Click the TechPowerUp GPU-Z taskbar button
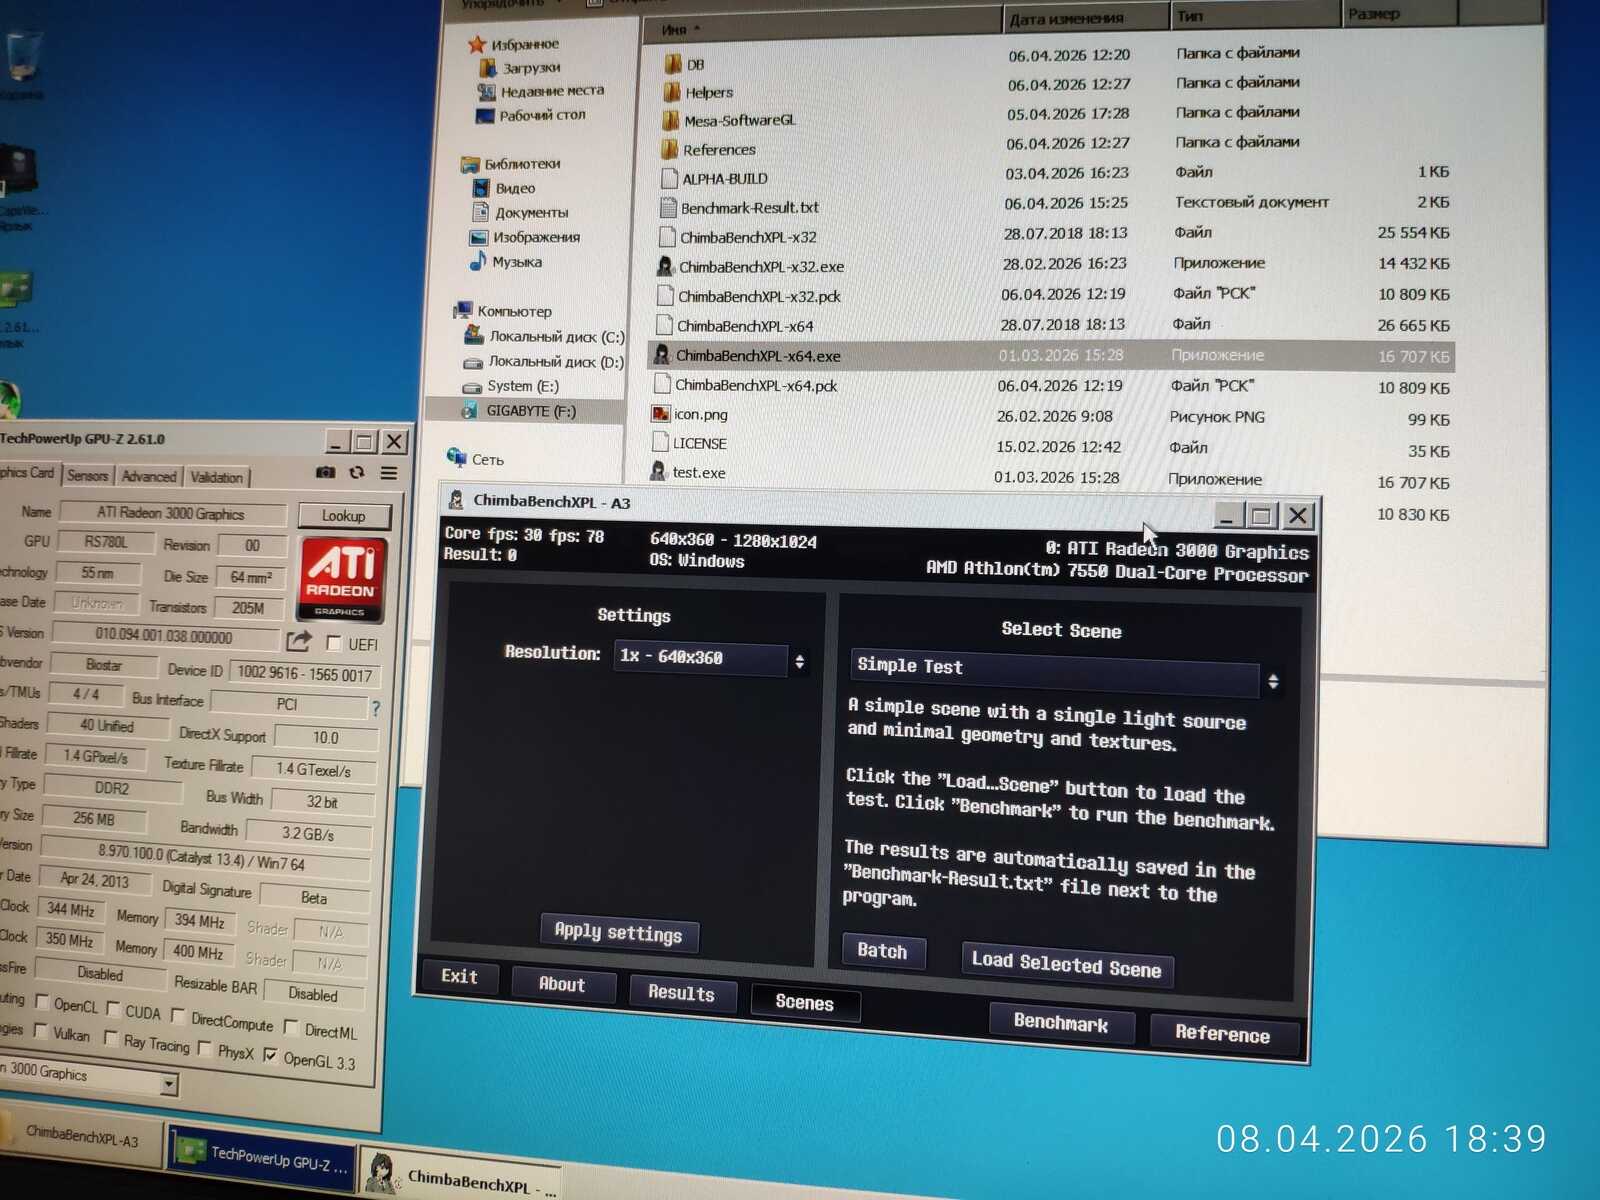Image resolution: width=1600 pixels, height=1200 pixels. point(264,1159)
